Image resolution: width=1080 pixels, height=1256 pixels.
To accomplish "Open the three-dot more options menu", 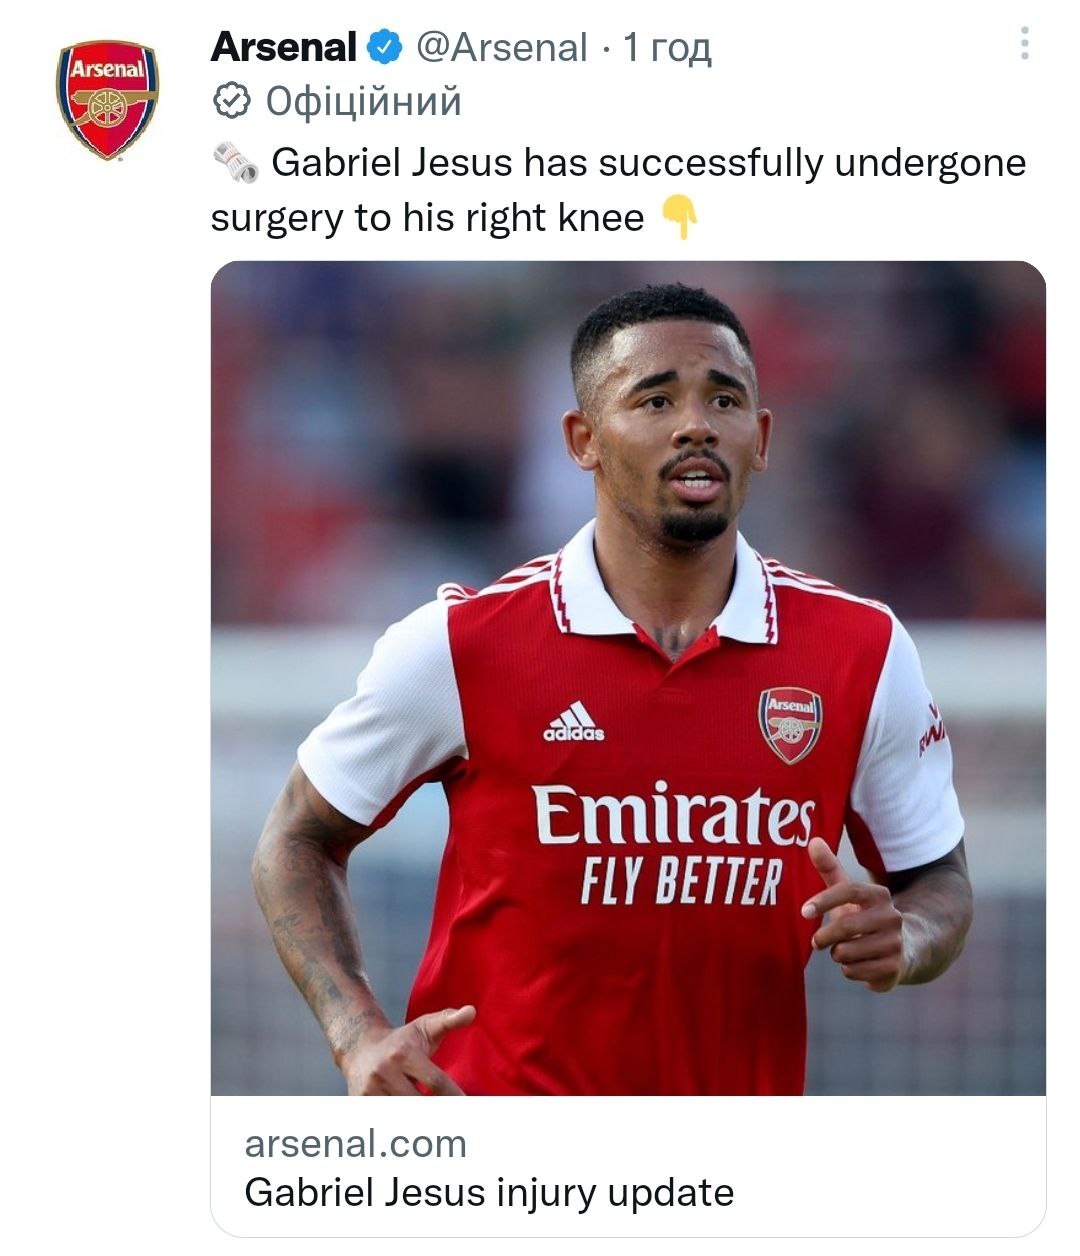I will click(x=1024, y=44).
